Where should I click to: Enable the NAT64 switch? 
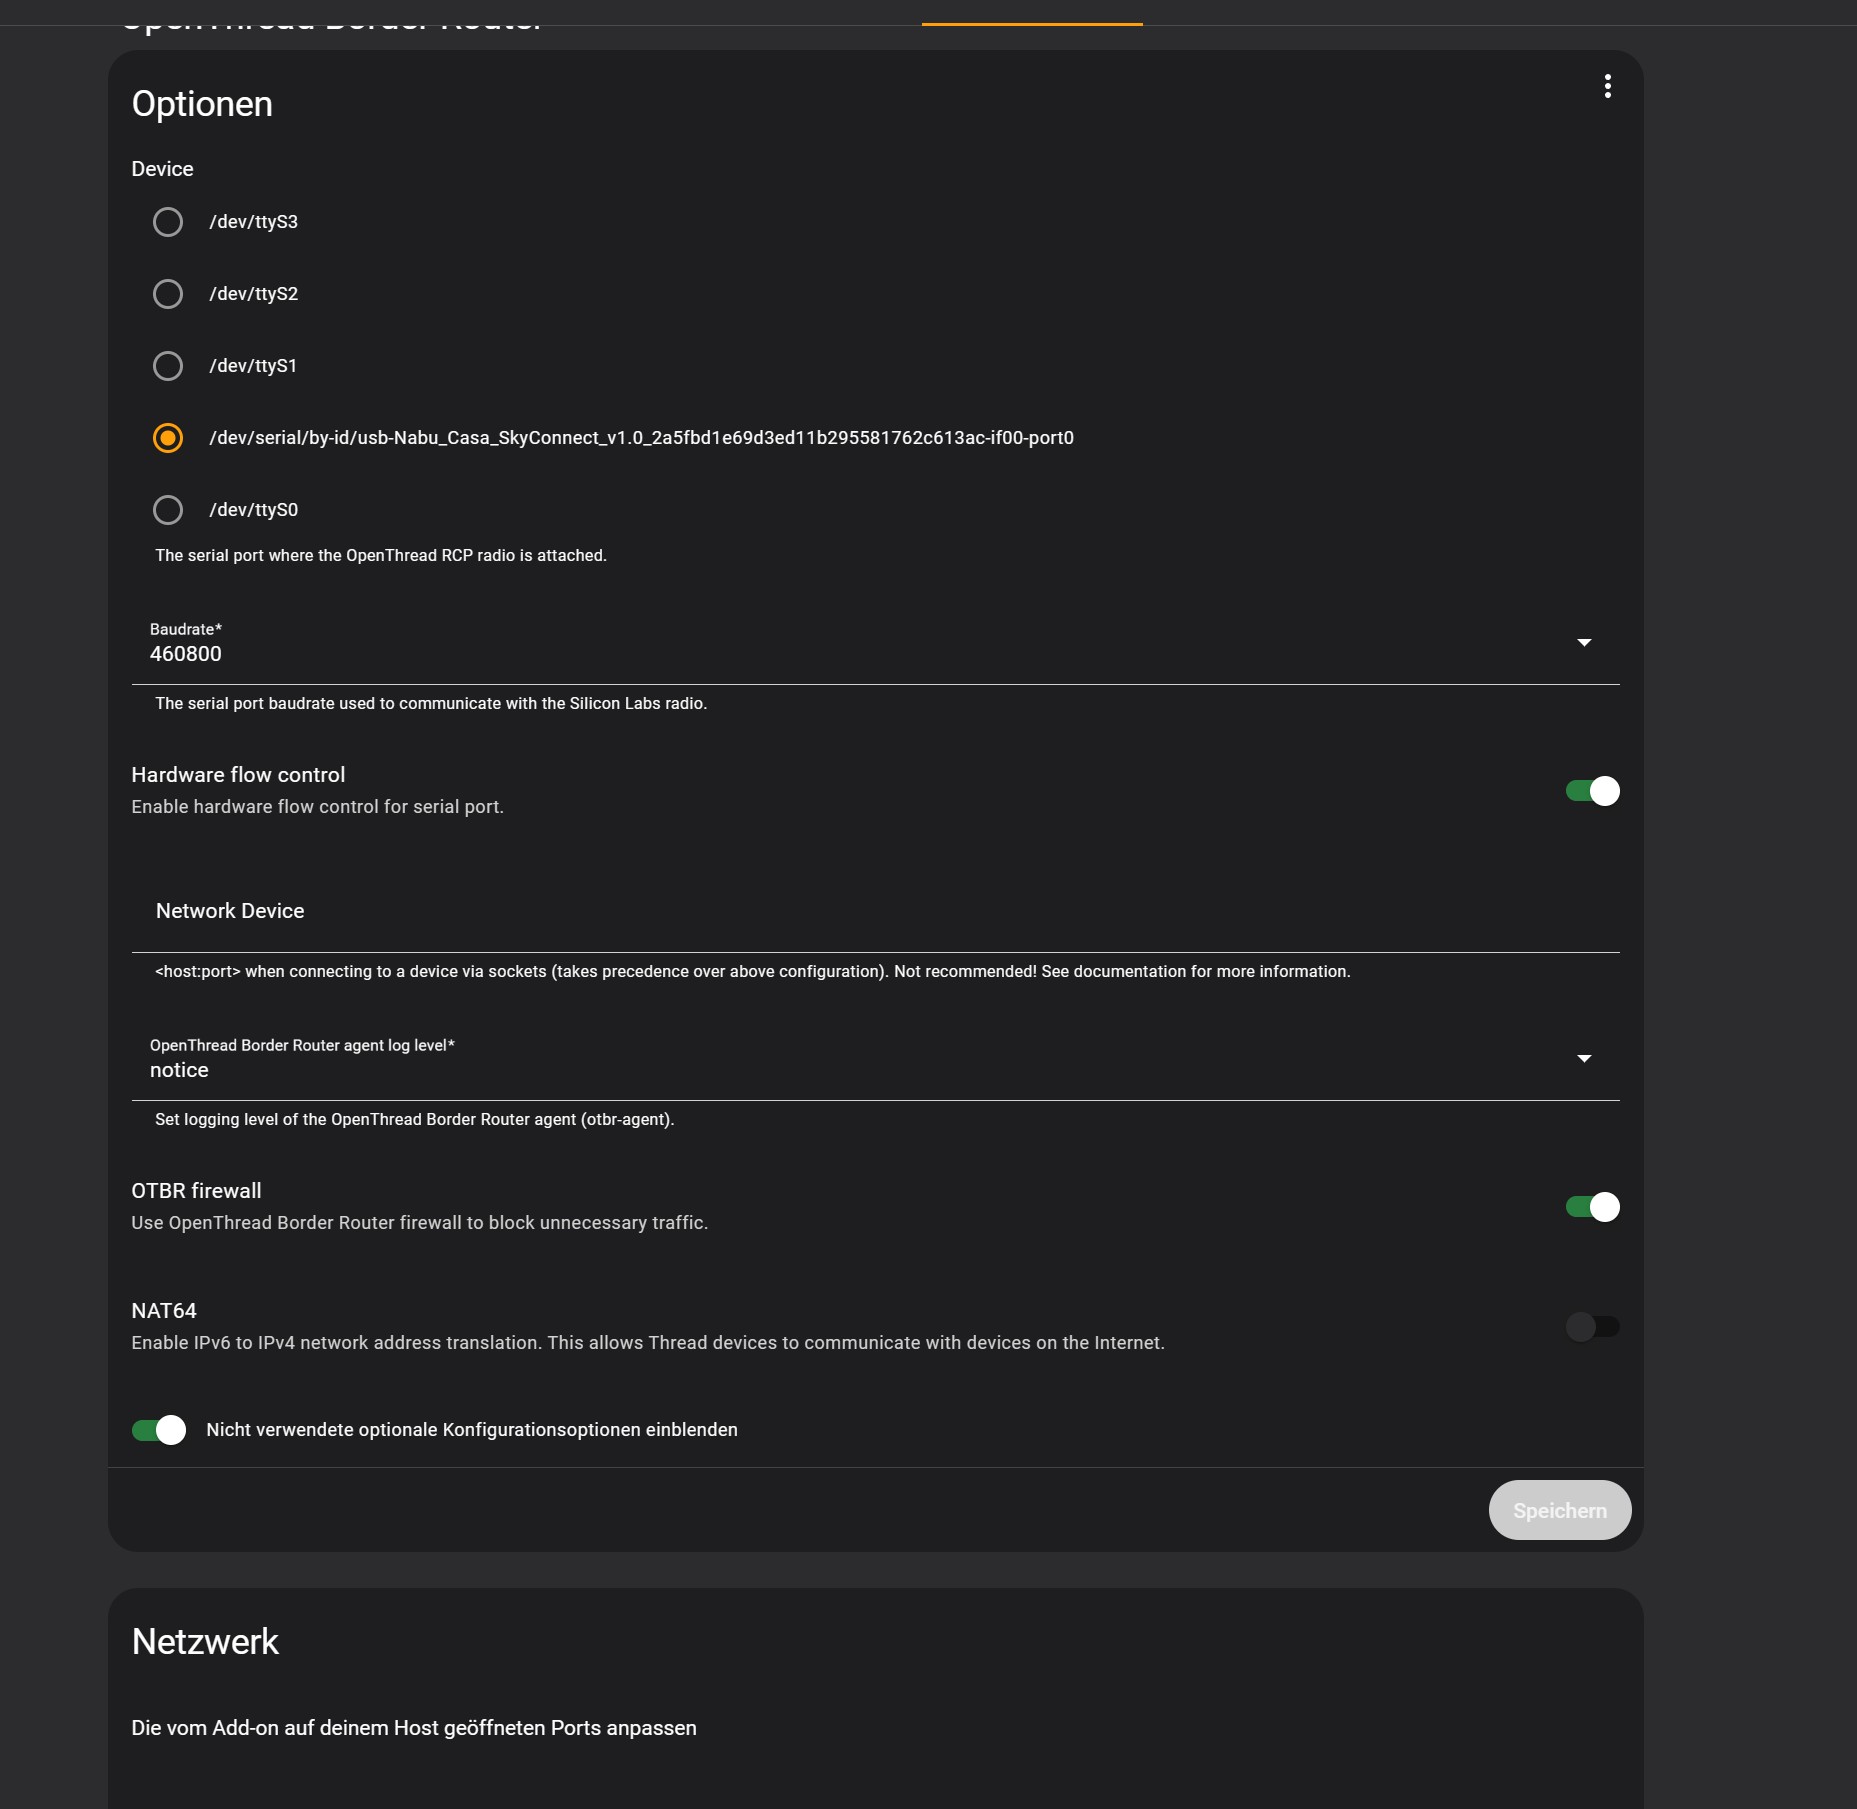(x=1592, y=1327)
